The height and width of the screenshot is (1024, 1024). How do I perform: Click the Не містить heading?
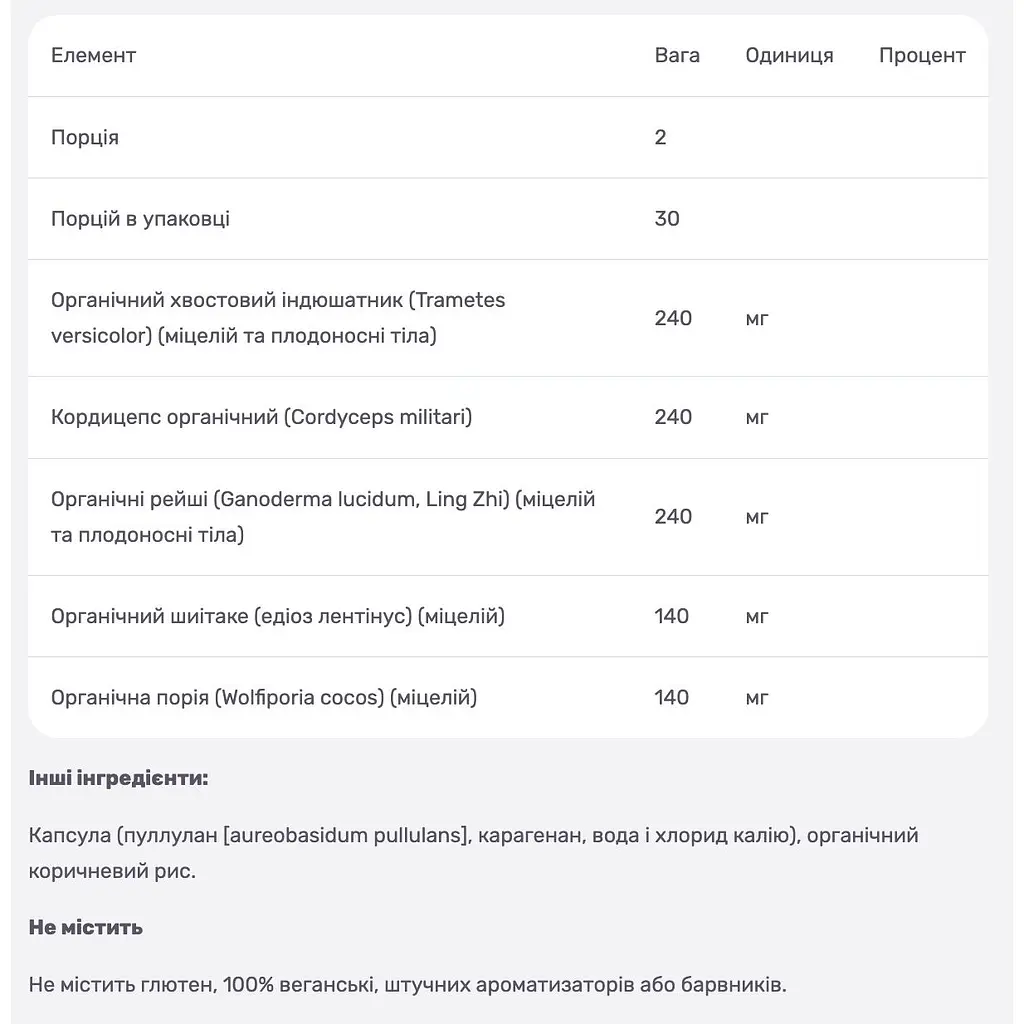[x=86, y=927]
